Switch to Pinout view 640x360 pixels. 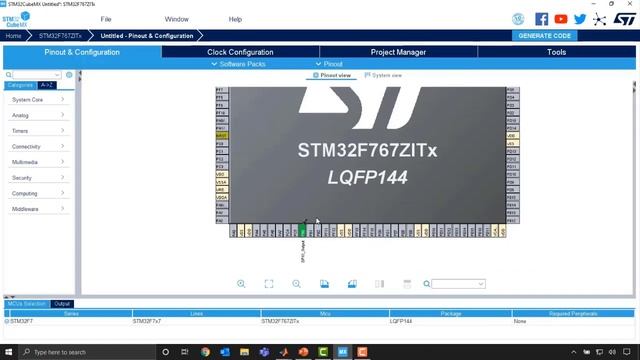pyautogui.click(x=331, y=75)
